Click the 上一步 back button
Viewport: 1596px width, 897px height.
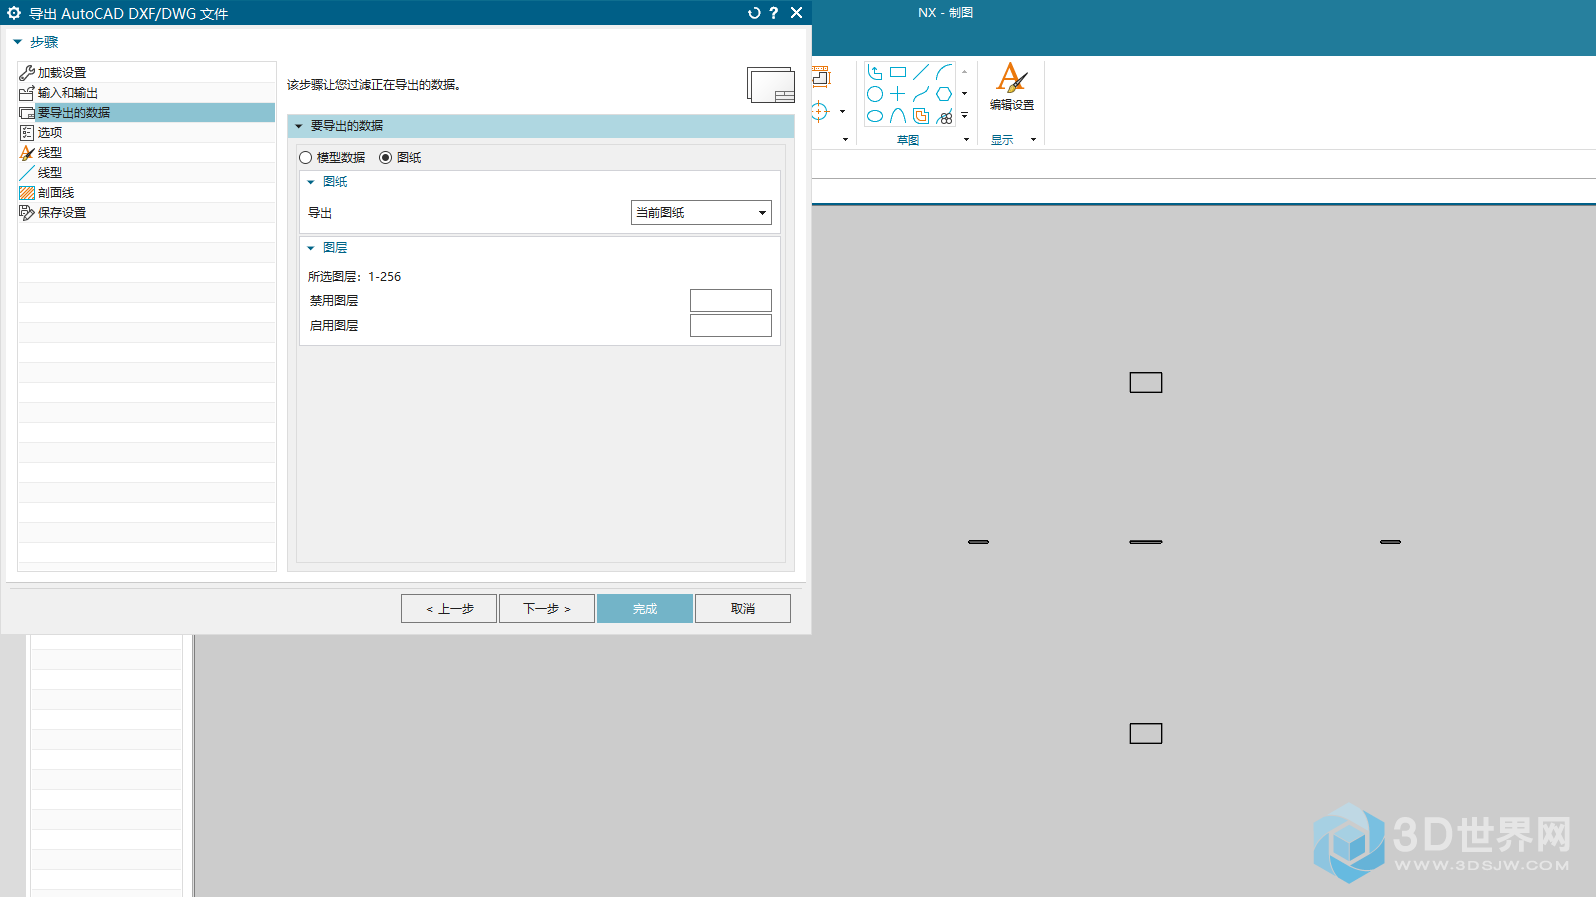[x=449, y=608]
